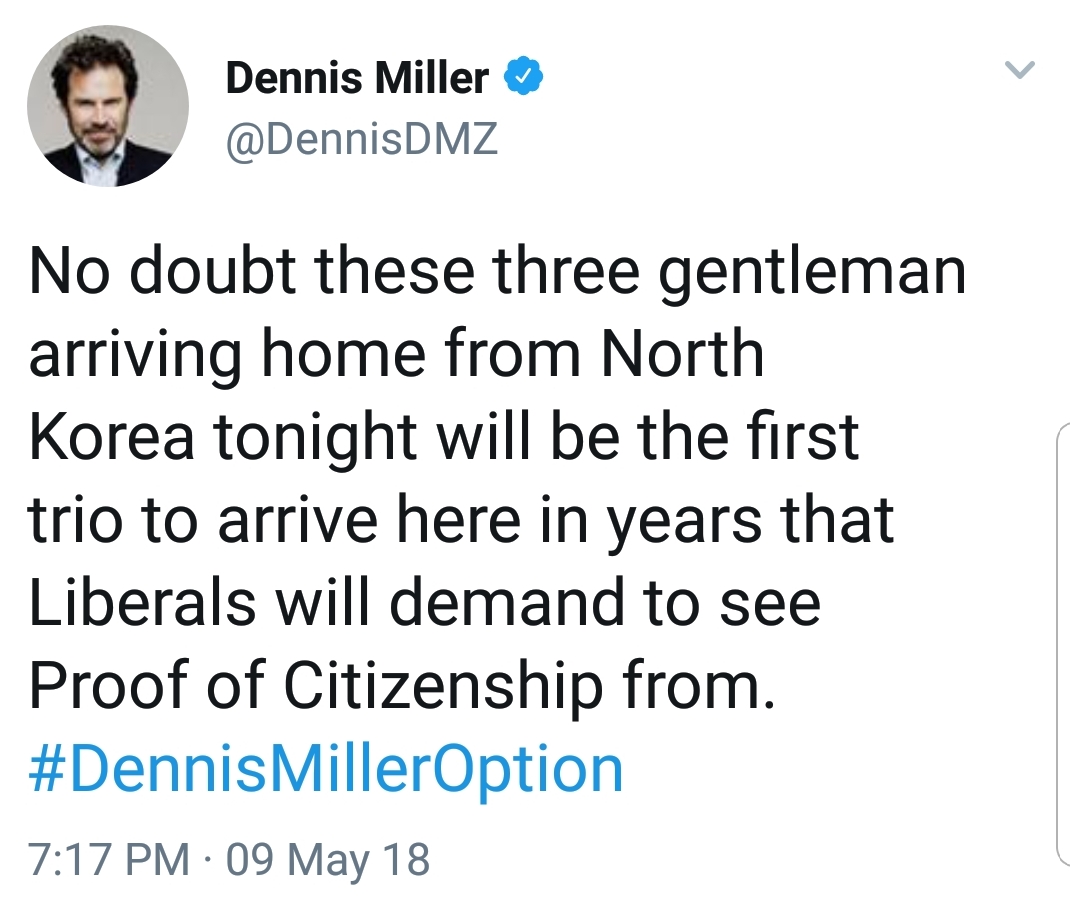Click the blue verified badge
The height and width of the screenshot is (921, 1070).
pos(523,76)
